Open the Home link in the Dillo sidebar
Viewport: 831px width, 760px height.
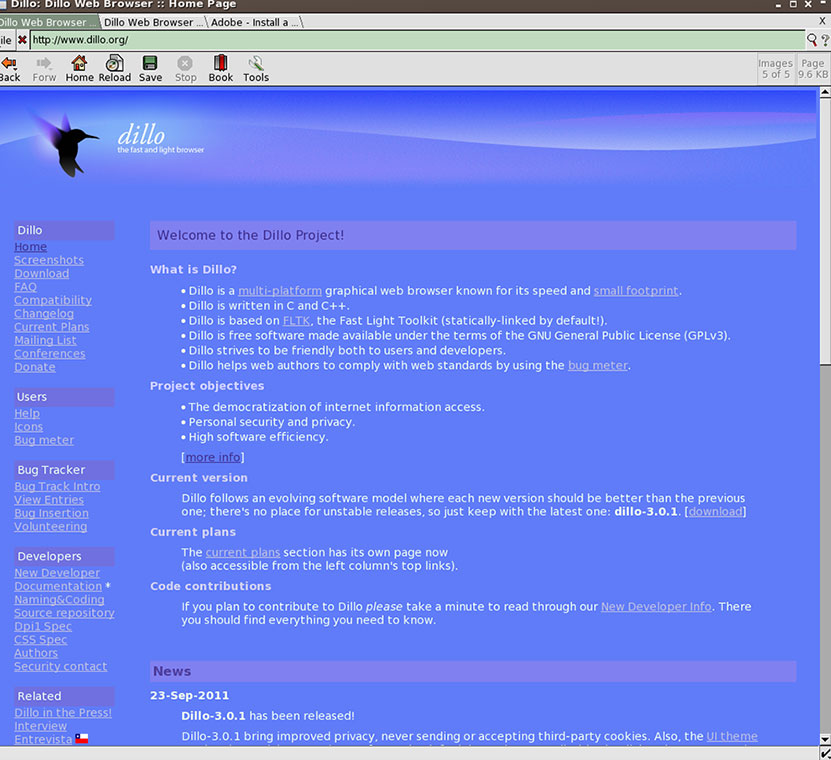30,247
